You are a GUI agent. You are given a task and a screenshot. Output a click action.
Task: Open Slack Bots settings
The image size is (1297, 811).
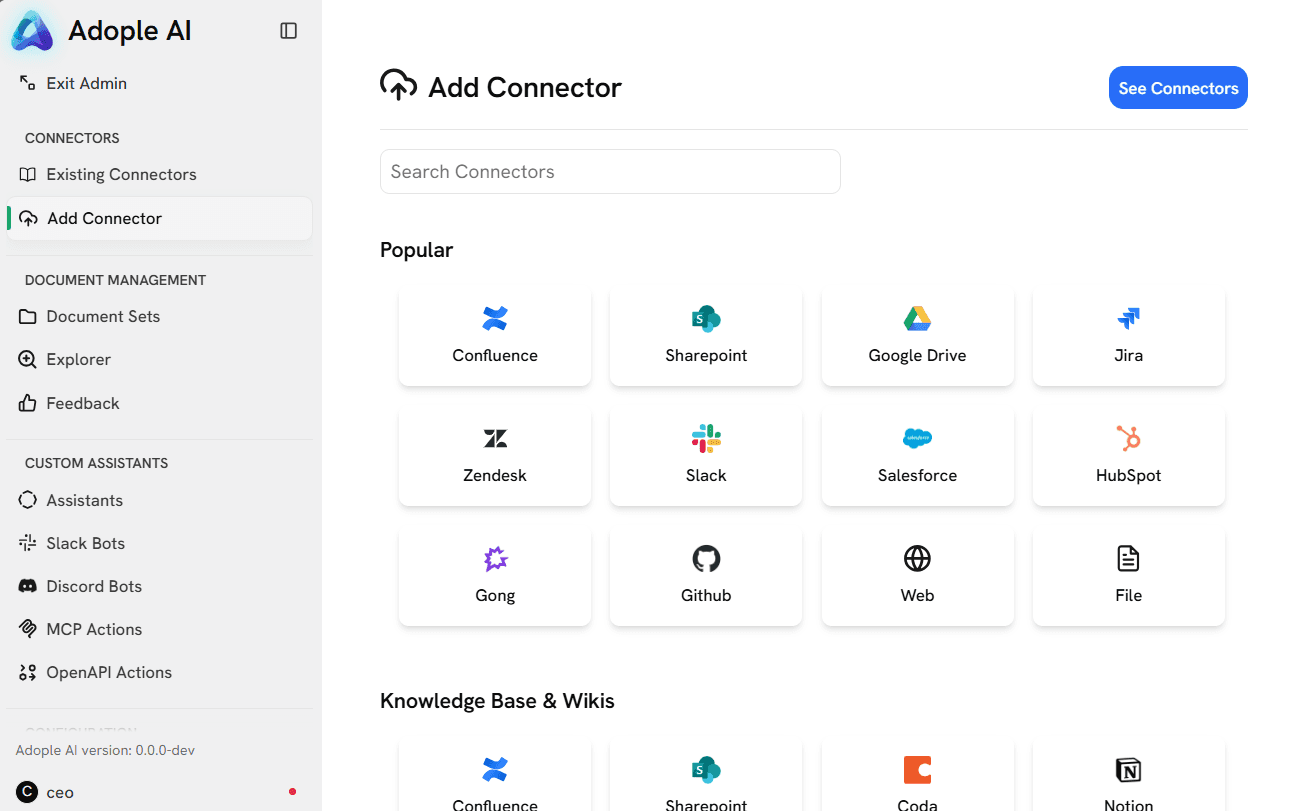[x=159, y=543]
